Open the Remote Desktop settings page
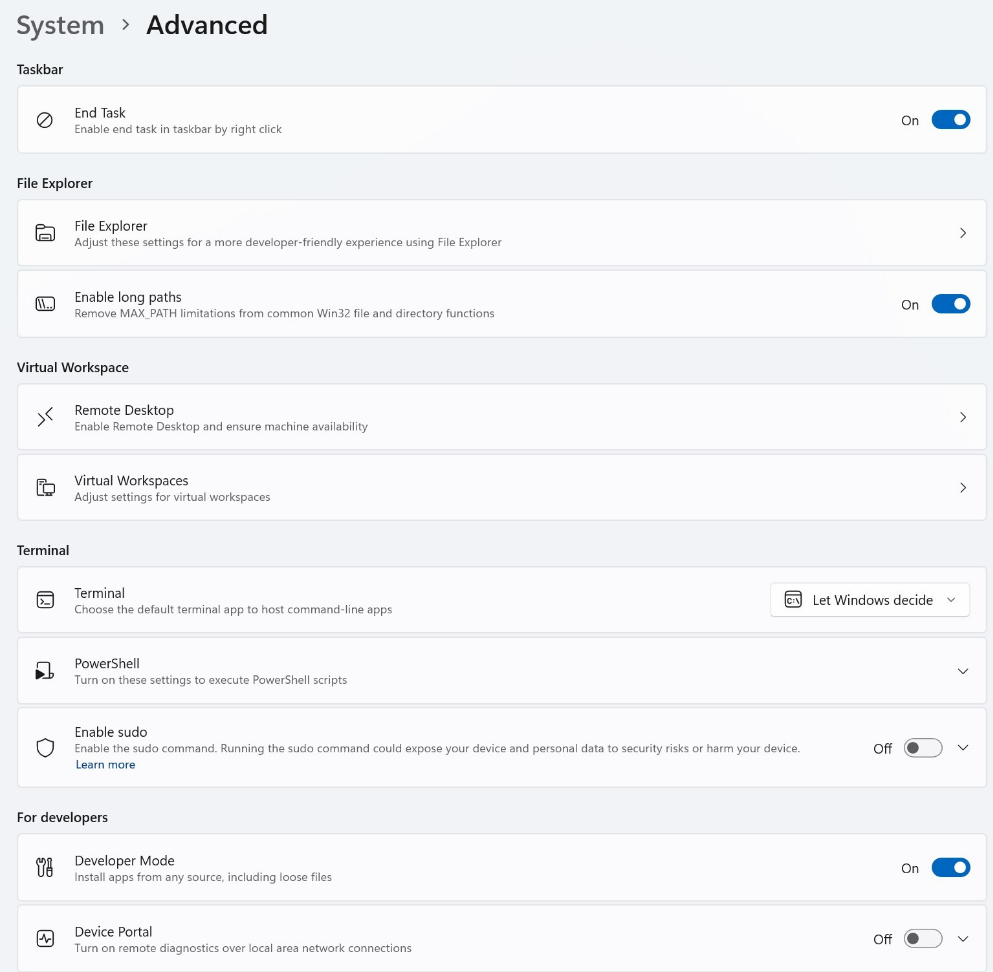This screenshot has width=993, height=972. coord(500,417)
